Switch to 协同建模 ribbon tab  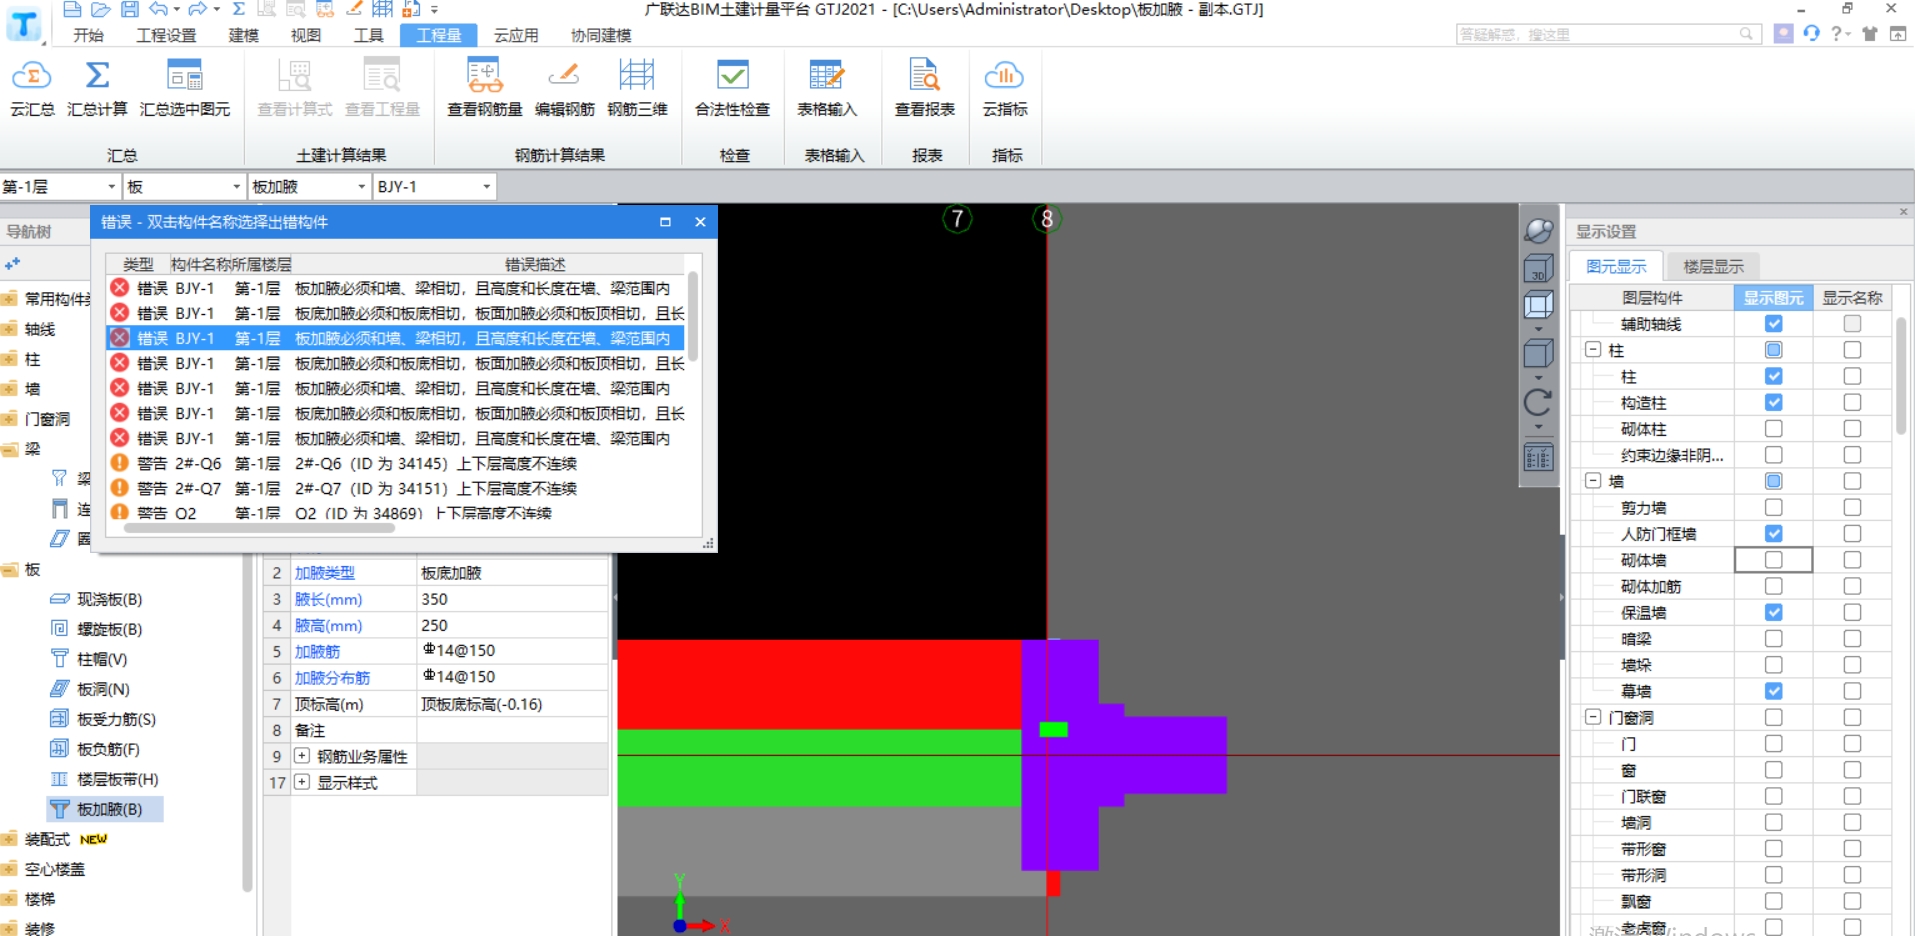(601, 35)
